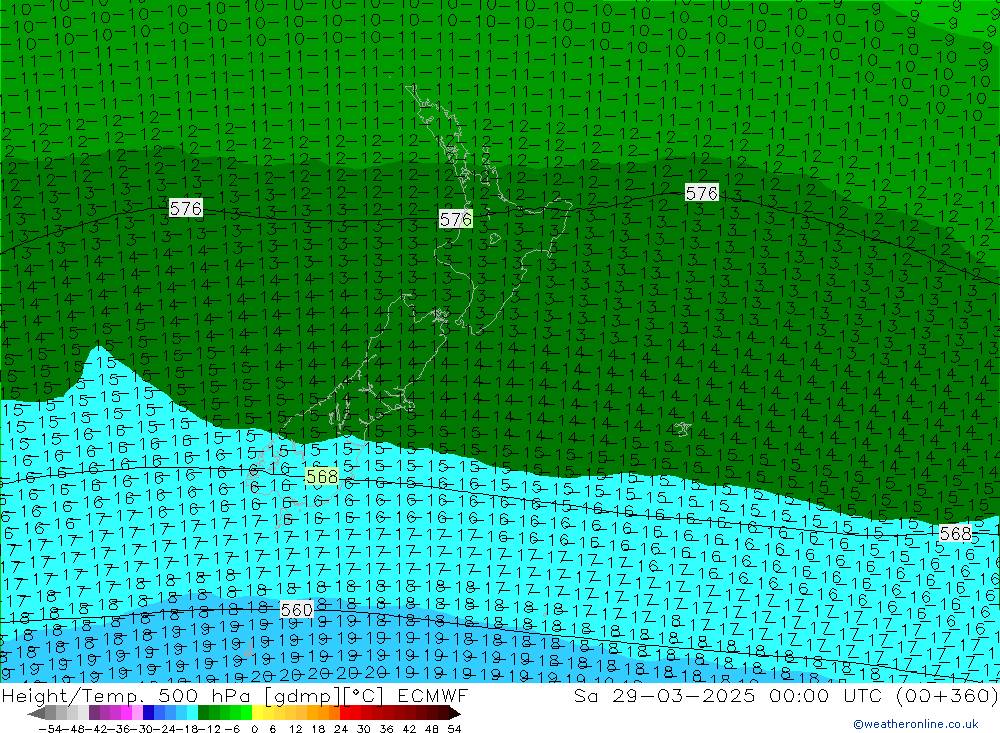Viewport: 1000px width, 733px height.
Task: Click the 560 contour label
Action: click(297, 610)
